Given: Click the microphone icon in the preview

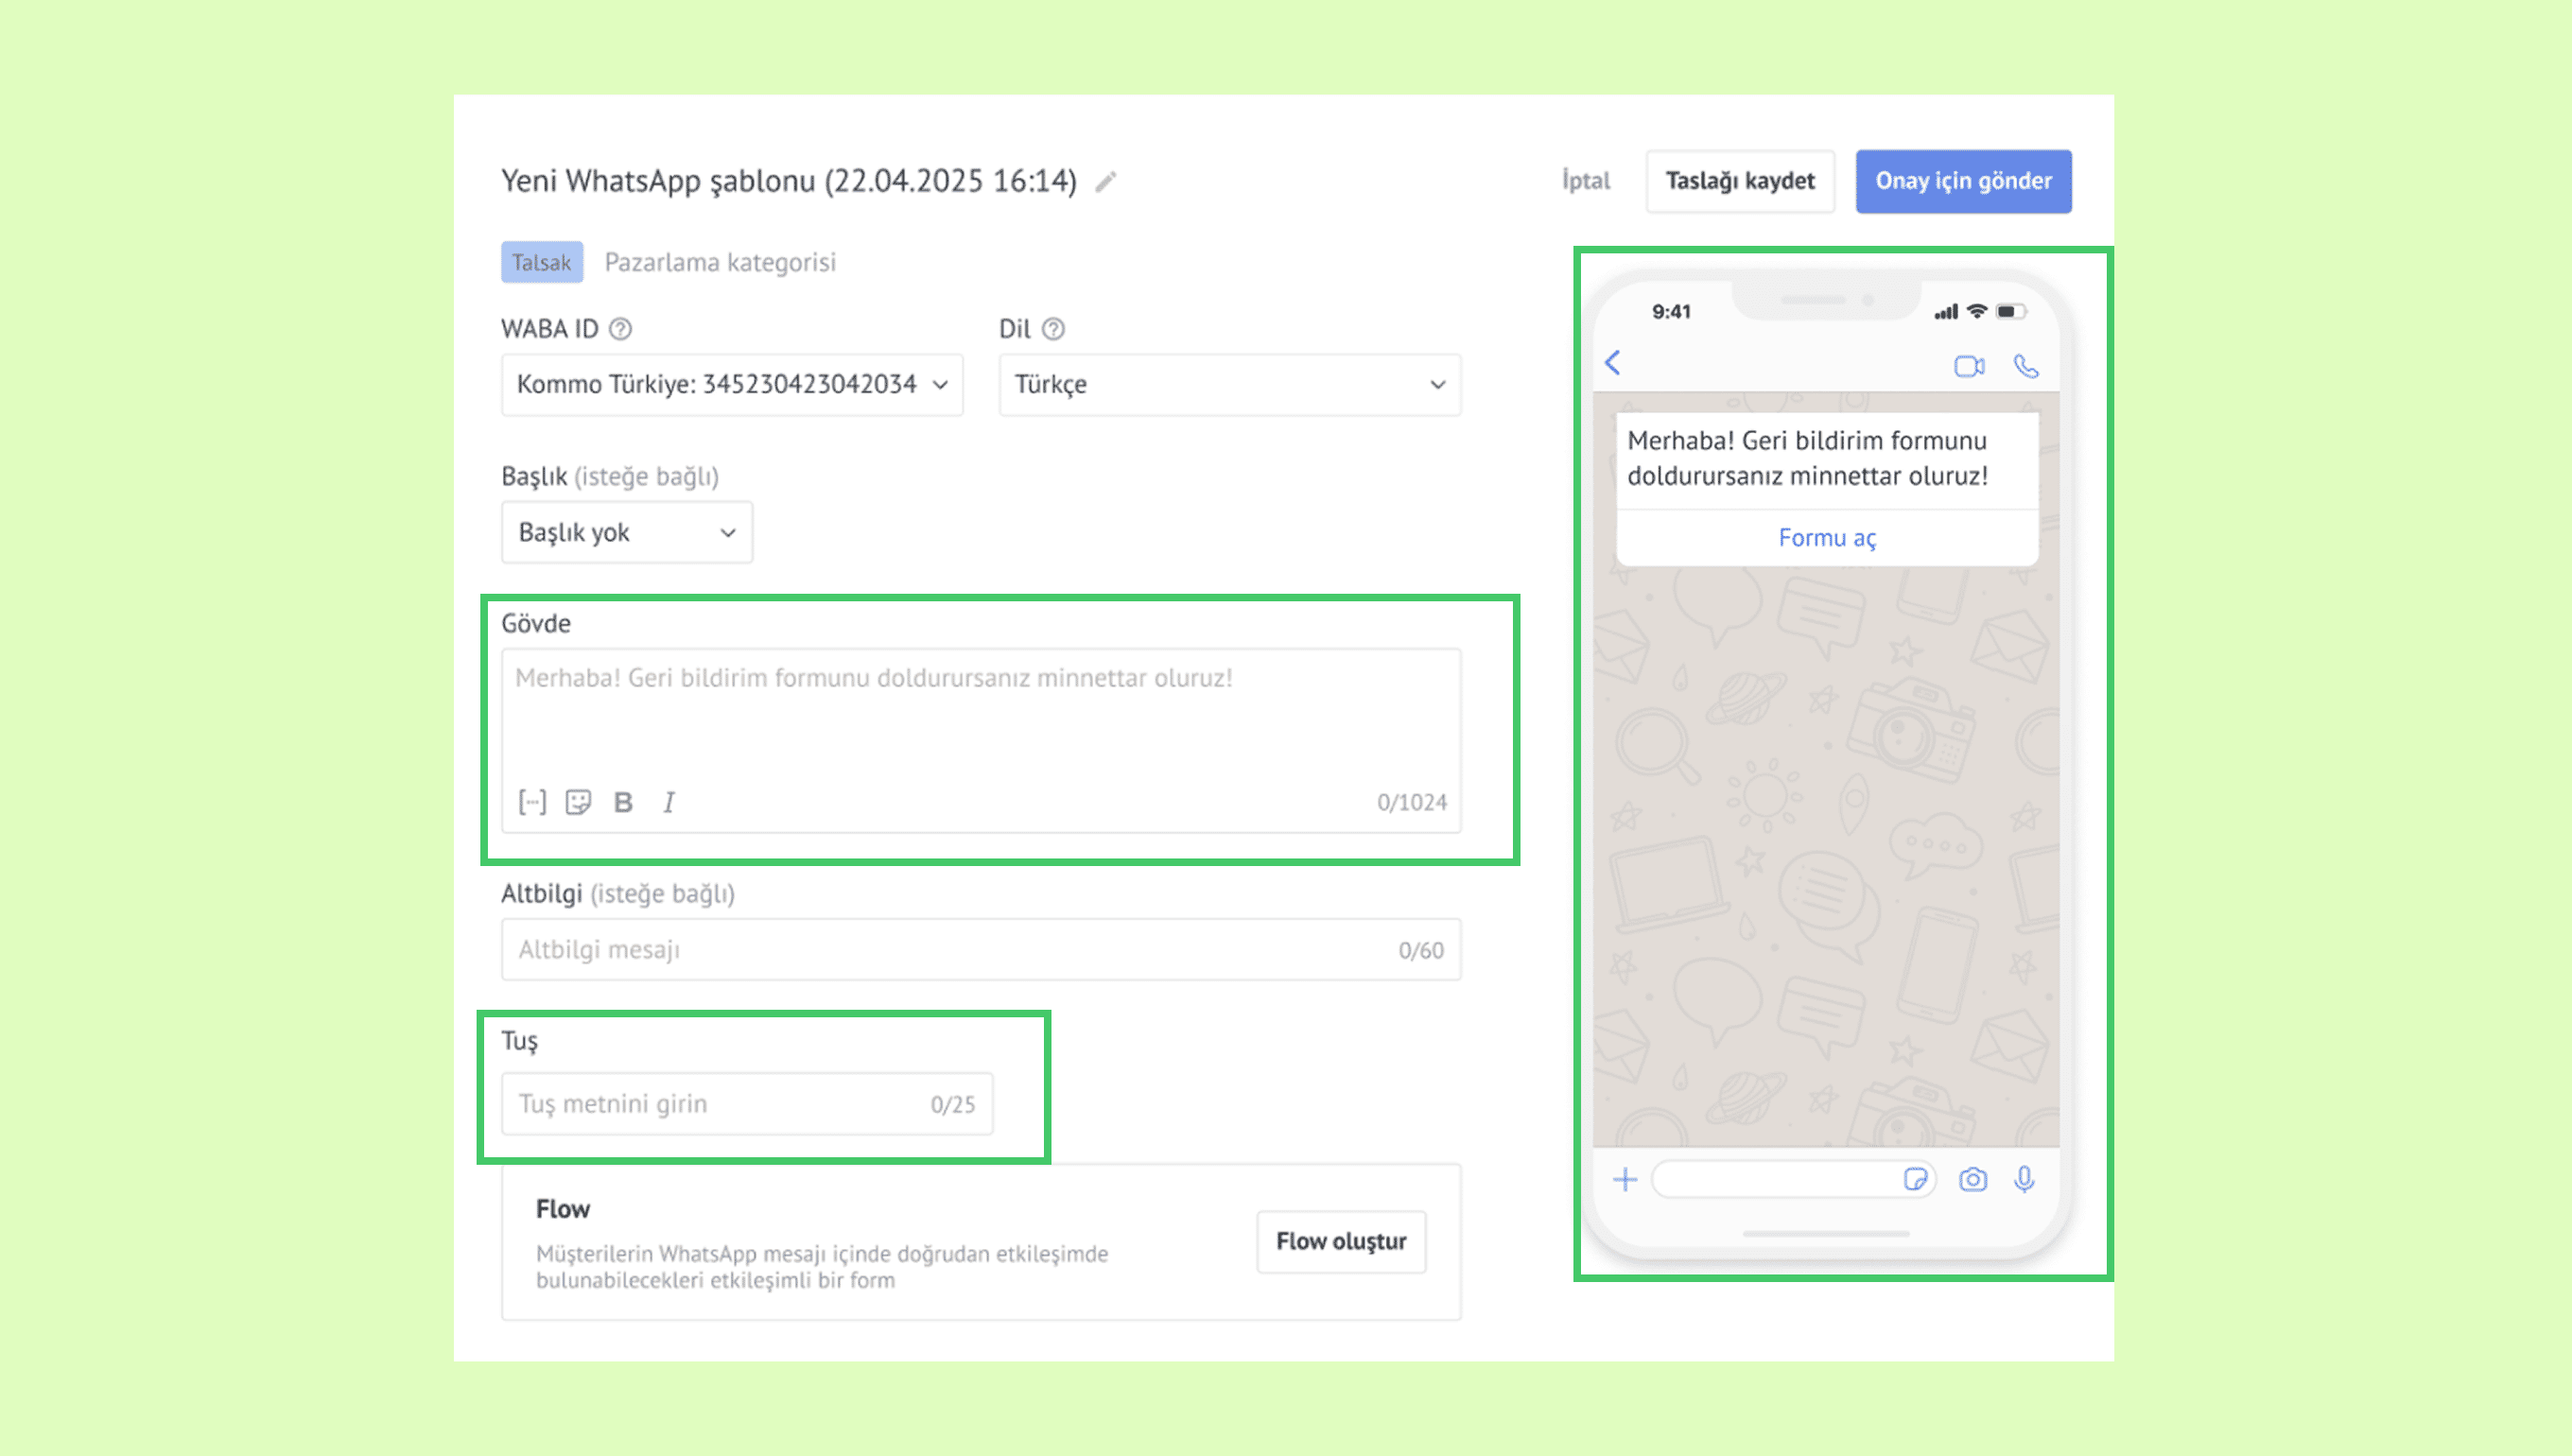Looking at the screenshot, I should [2024, 1180].
